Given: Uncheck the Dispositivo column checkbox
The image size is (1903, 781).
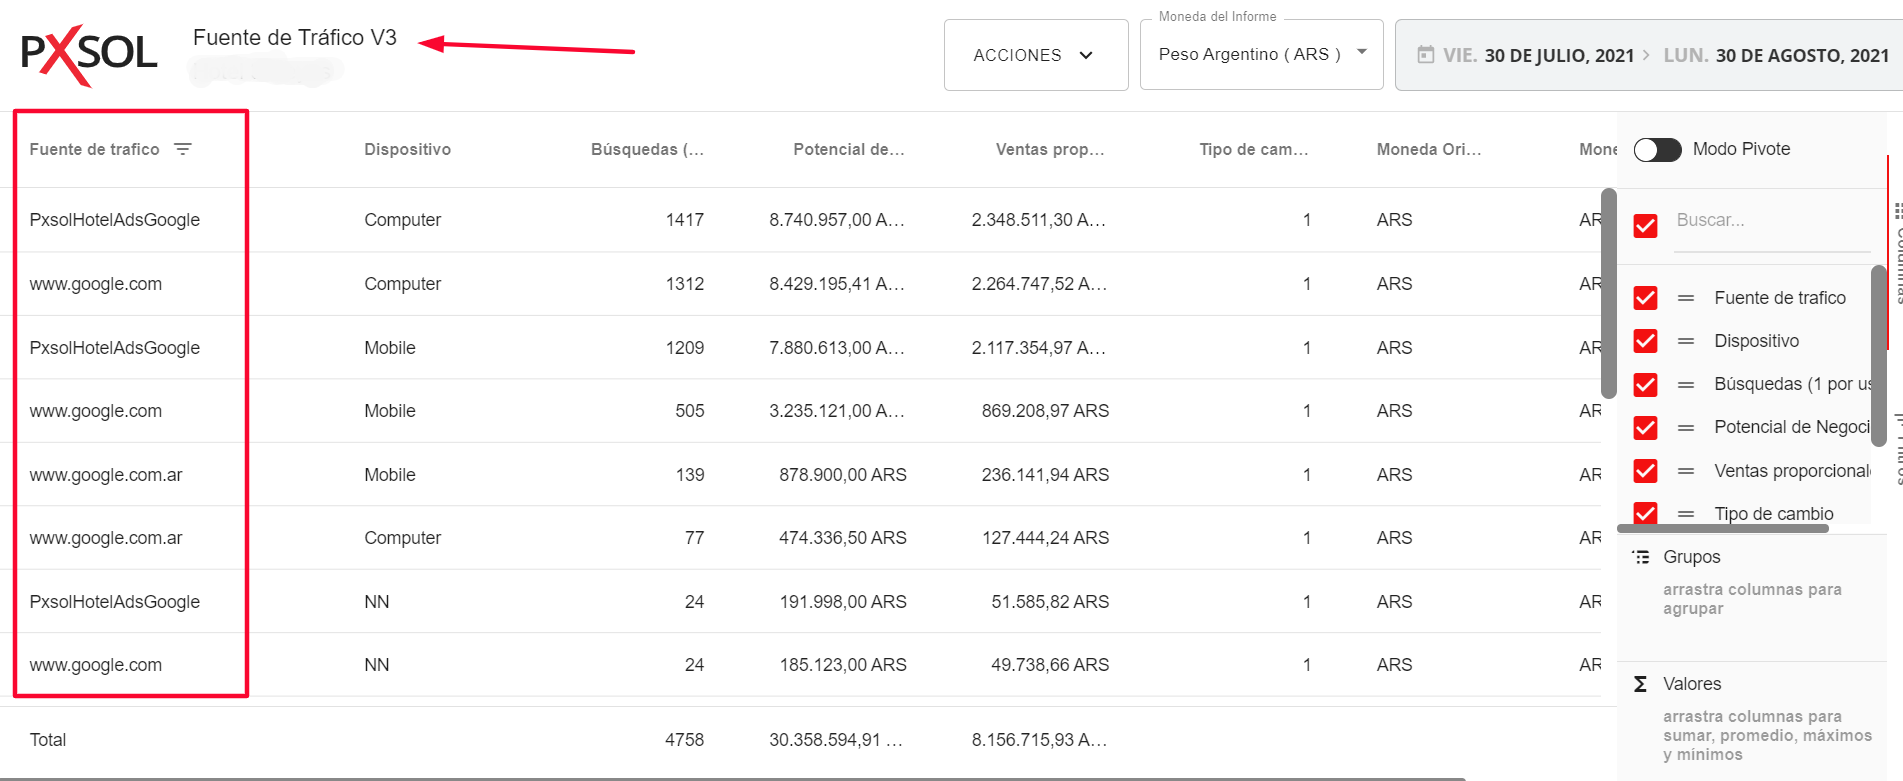Looking at the screenshot, I should (x=1645, y=341).
